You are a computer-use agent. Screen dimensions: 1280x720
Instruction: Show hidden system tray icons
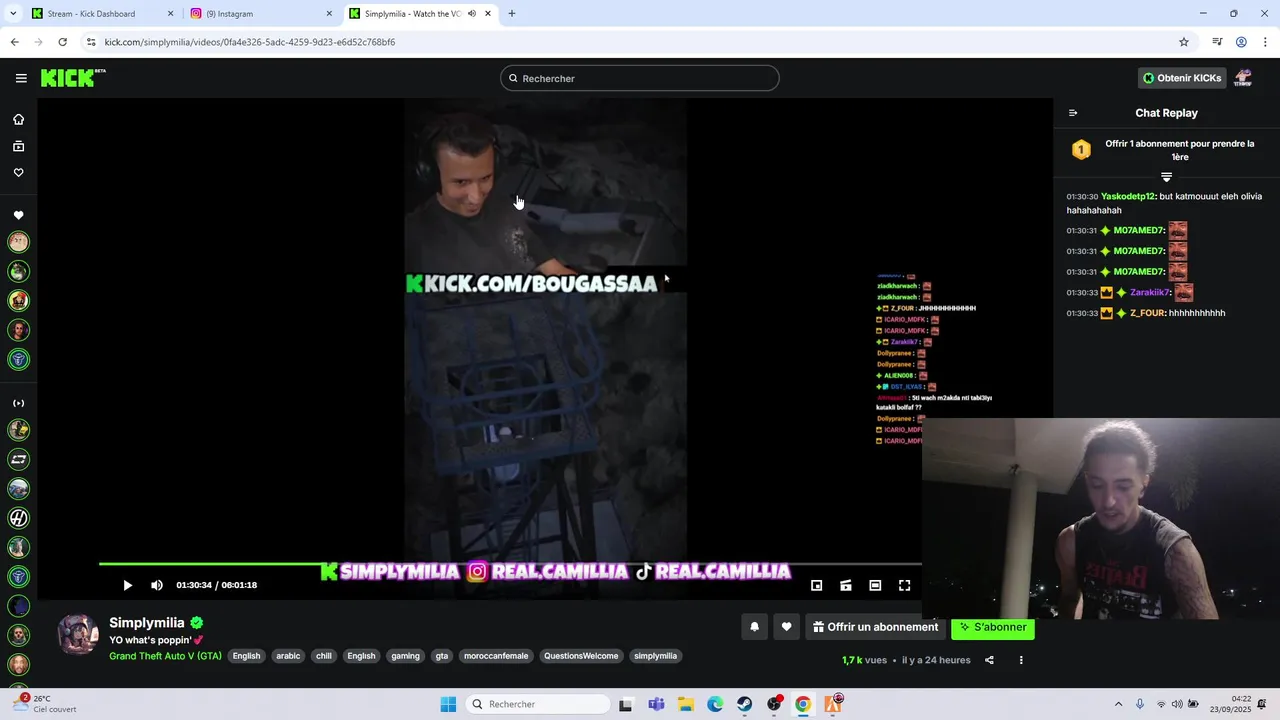click(x=1118, y=704)
